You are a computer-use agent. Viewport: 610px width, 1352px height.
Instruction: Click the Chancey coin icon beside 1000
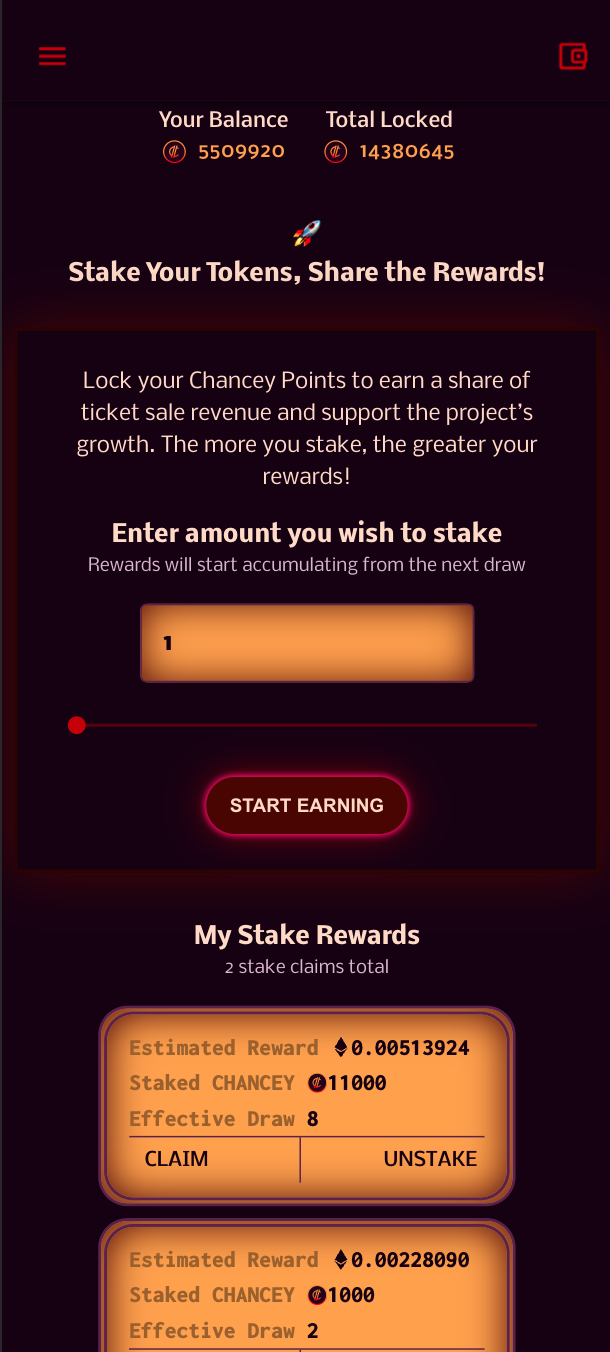pyautogui.click(x=316, y=1295)
